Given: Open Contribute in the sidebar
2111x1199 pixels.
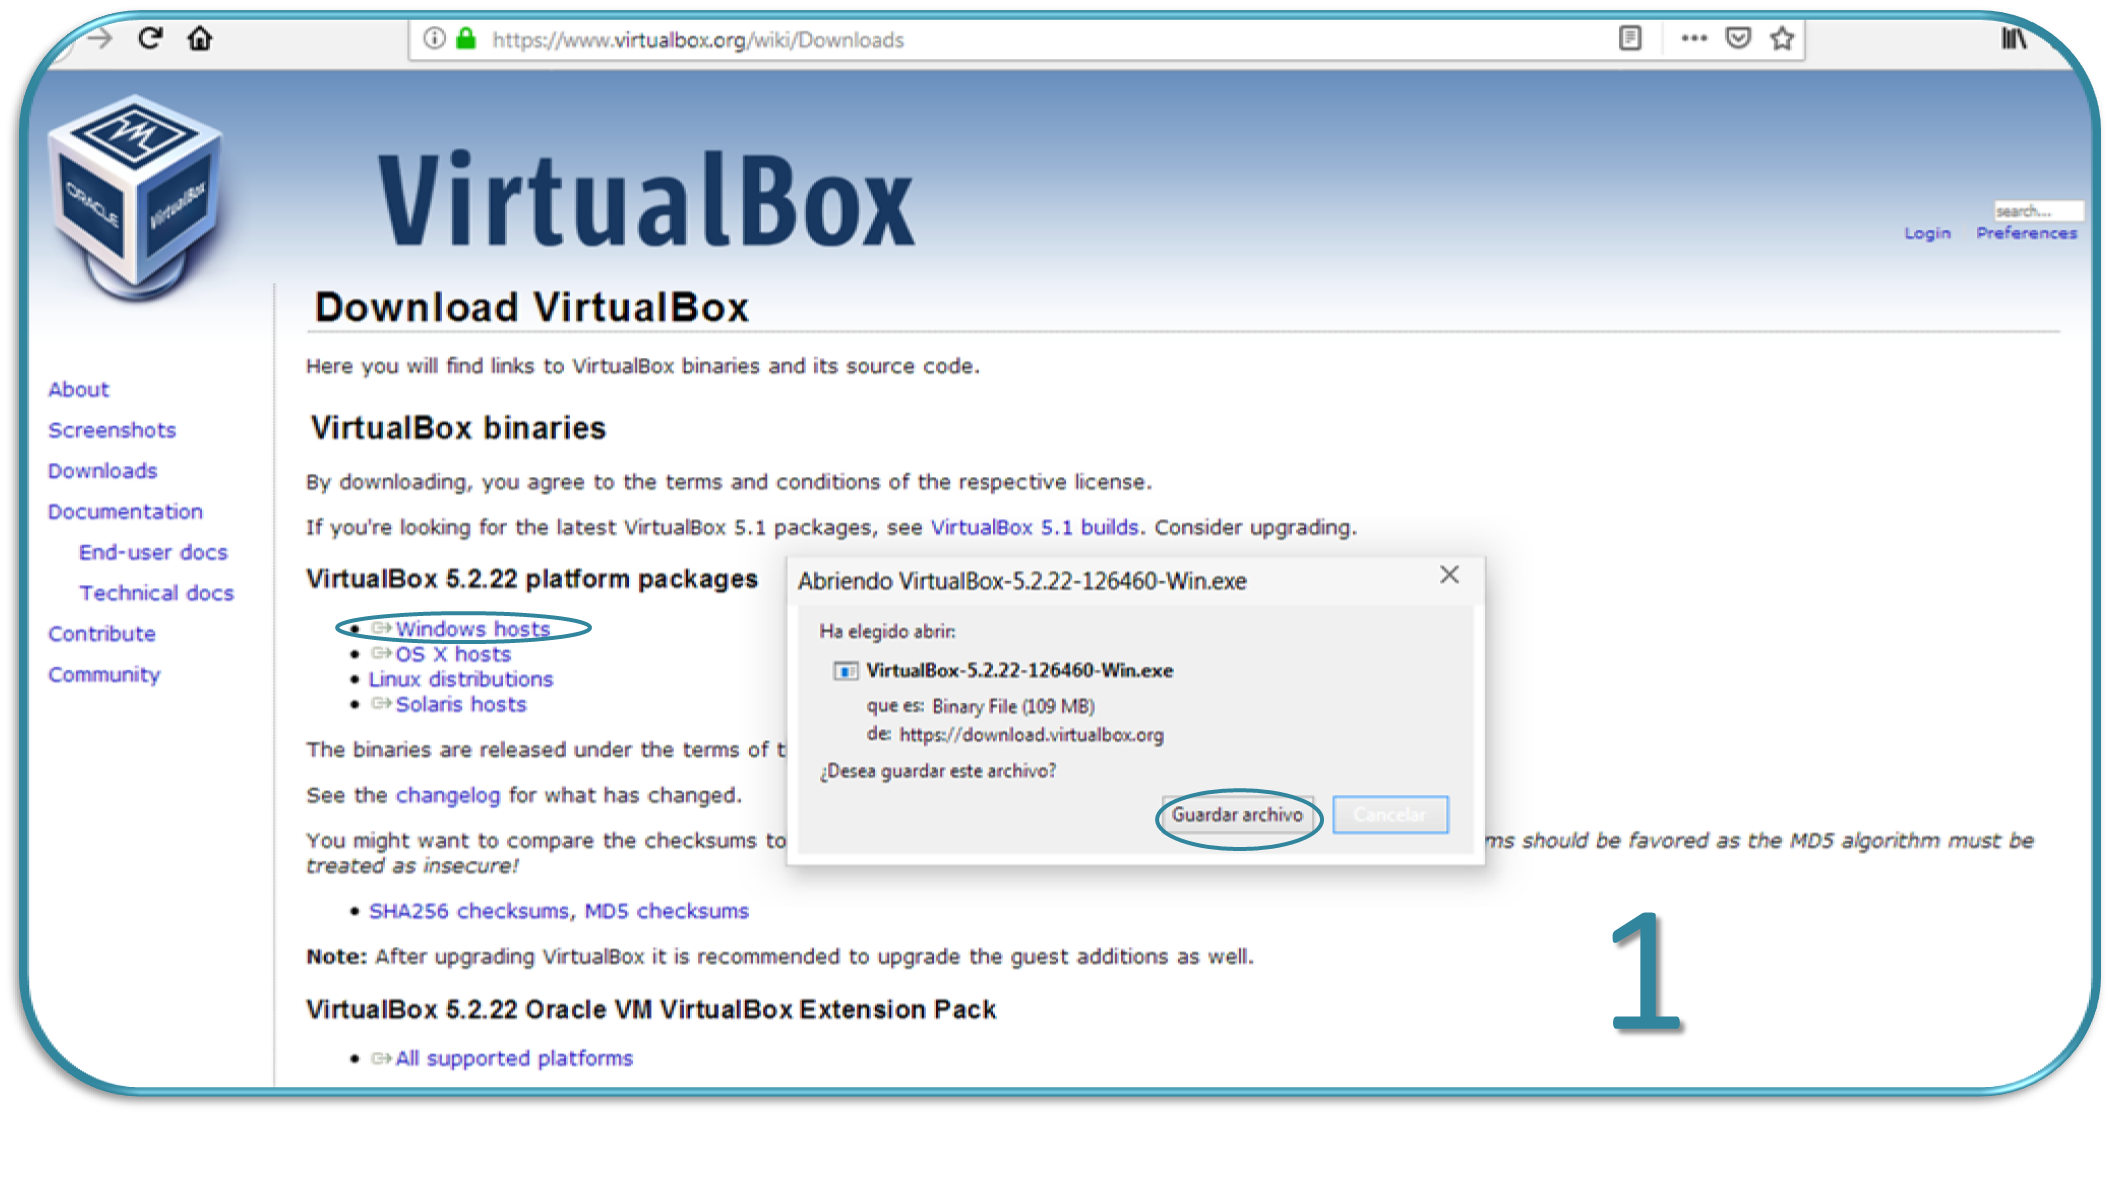Looking at the screenshot, I should click(x=102, y=634).
